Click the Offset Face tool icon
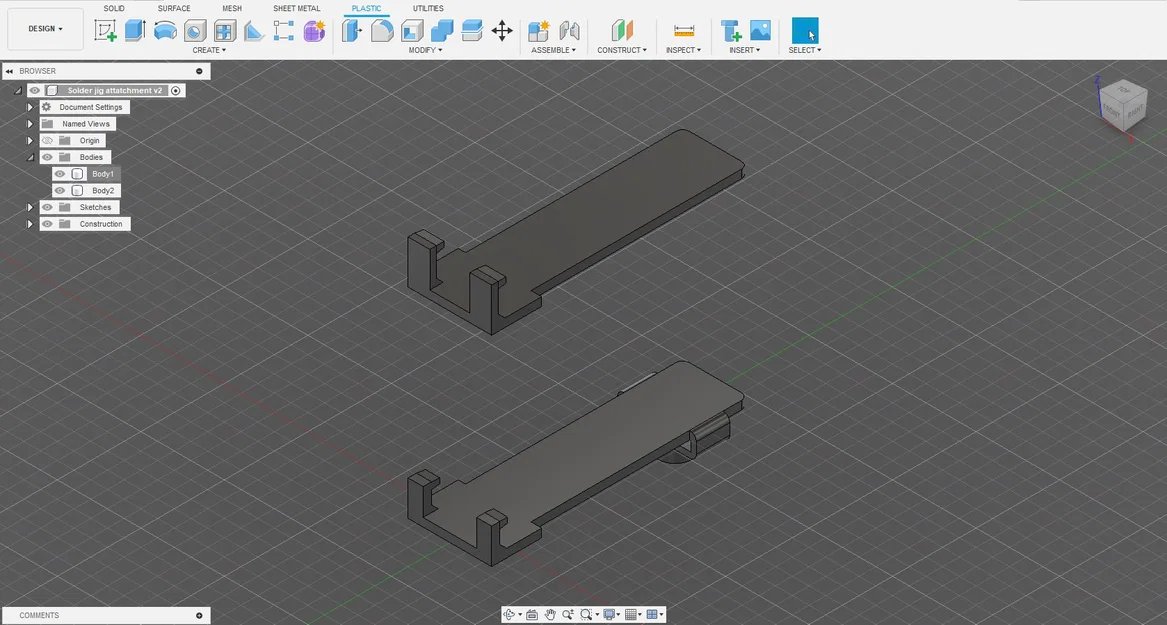1167x625 pixels. point(472,31)
